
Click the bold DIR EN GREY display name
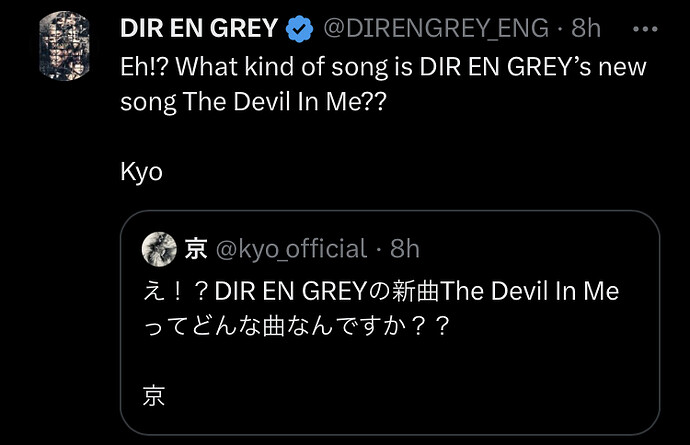pos(199,28)
